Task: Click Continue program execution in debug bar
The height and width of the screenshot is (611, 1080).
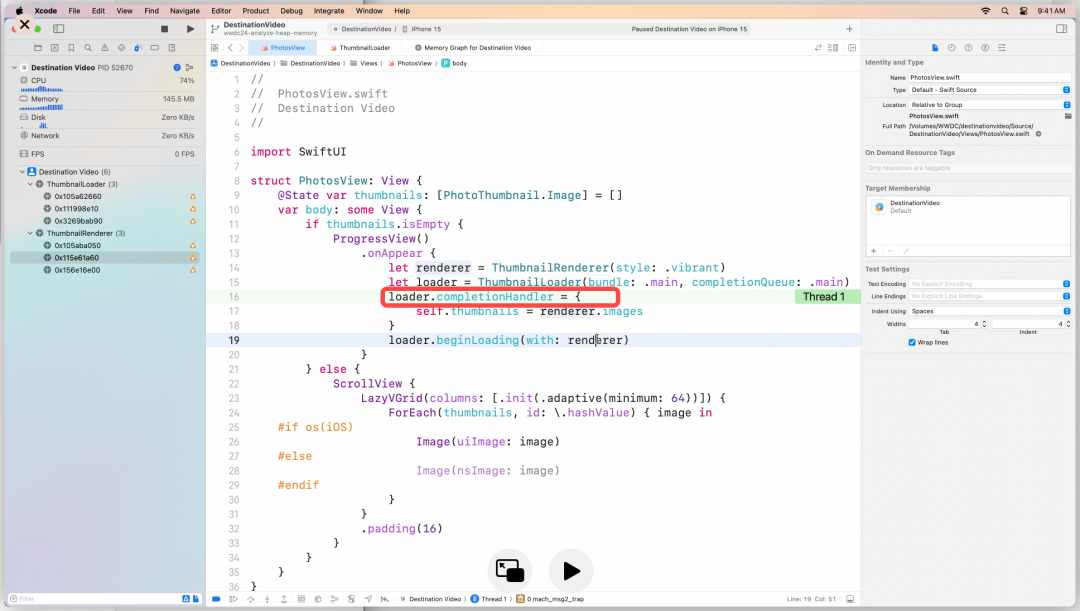Action: (233, 599)
